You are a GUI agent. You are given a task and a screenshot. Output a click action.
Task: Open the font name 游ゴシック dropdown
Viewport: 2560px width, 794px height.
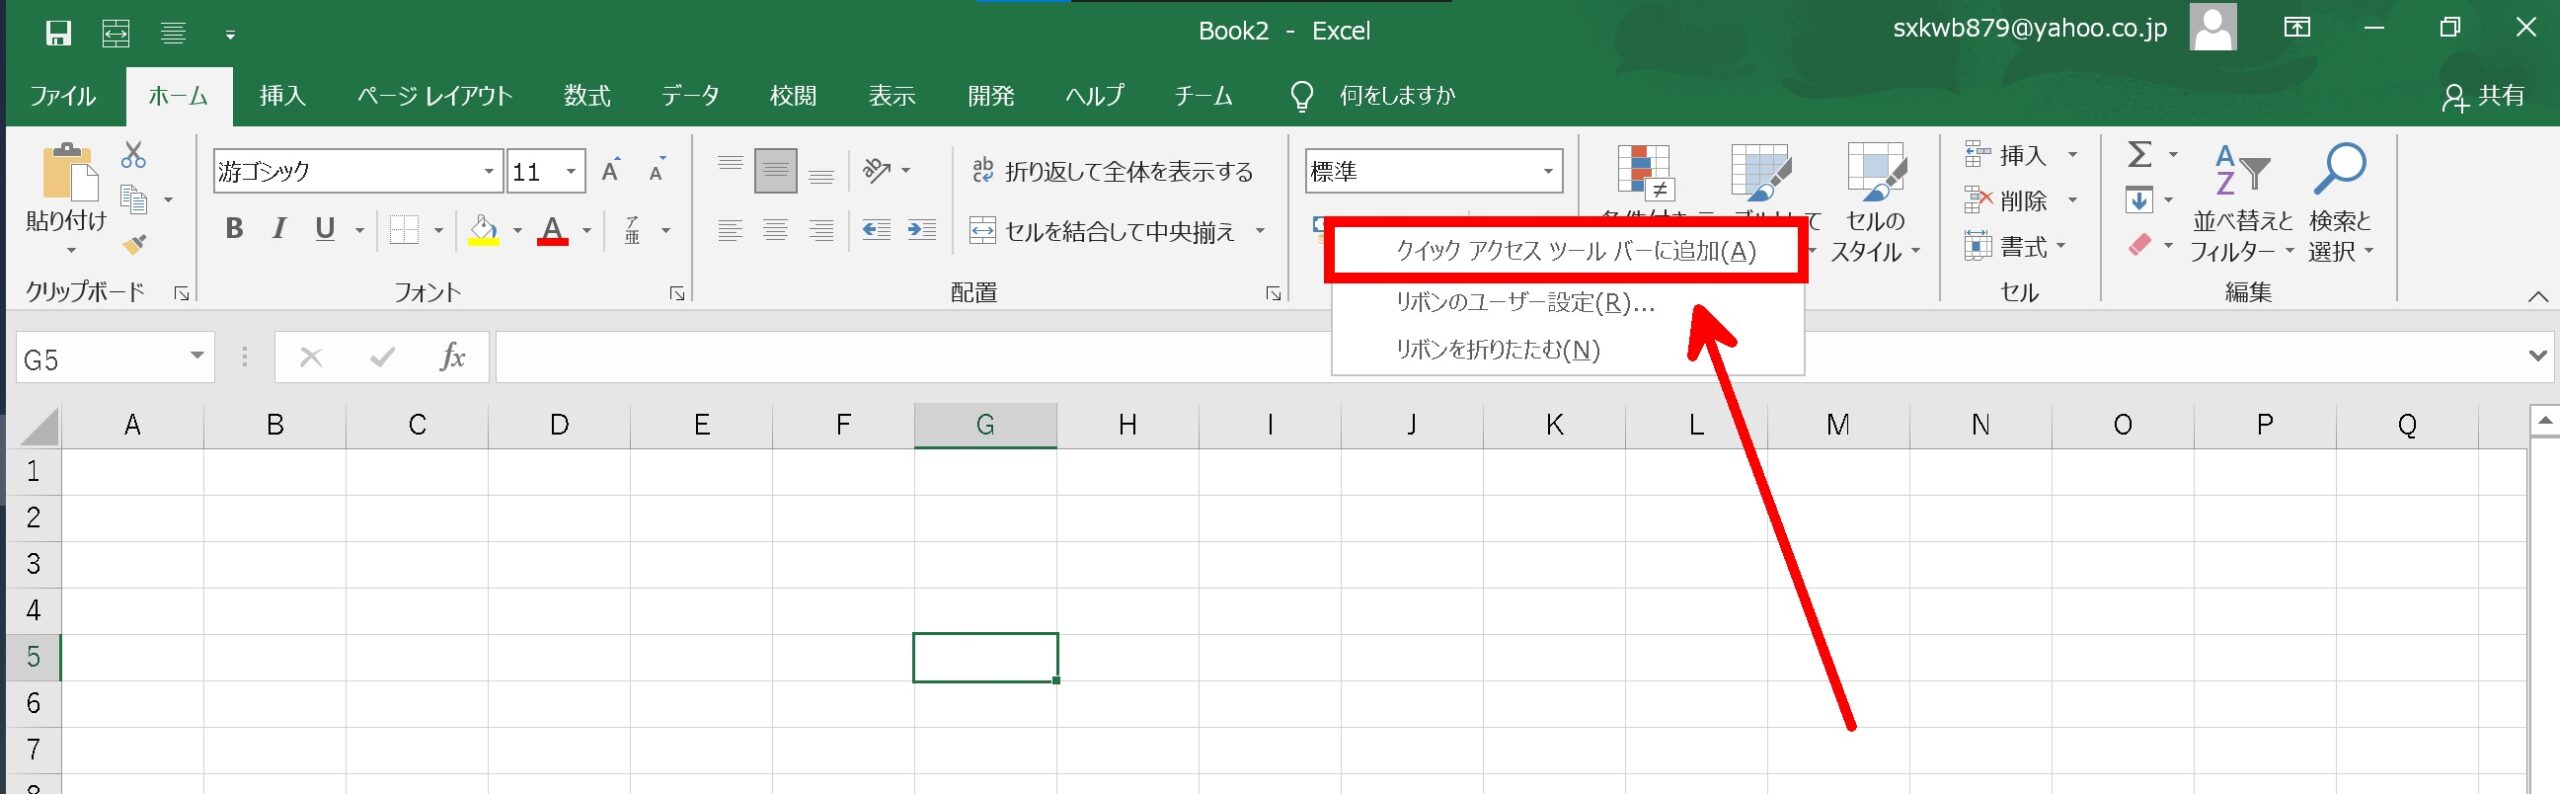489,172
